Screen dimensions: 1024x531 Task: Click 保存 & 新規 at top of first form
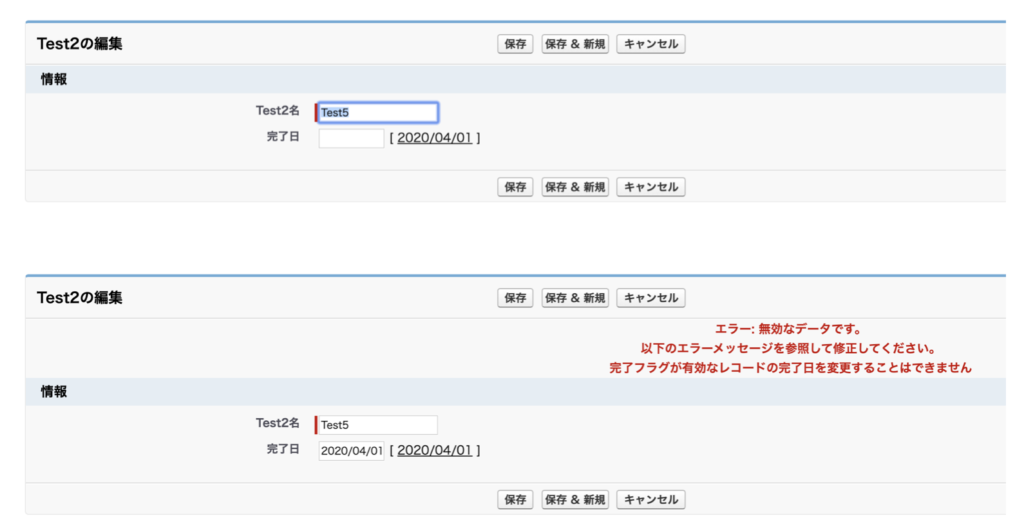pyautogui.click(x=575, y=44)
